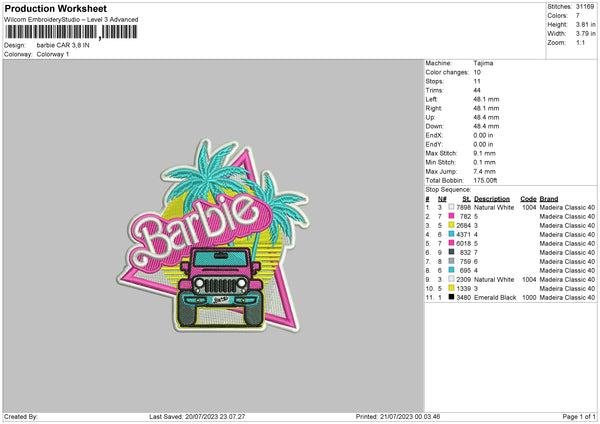Image resolution: width=600 pixels, height=424 pixels.
Task: Select the Min Stitch value 0.1 mm
Action: pos(484,162)
